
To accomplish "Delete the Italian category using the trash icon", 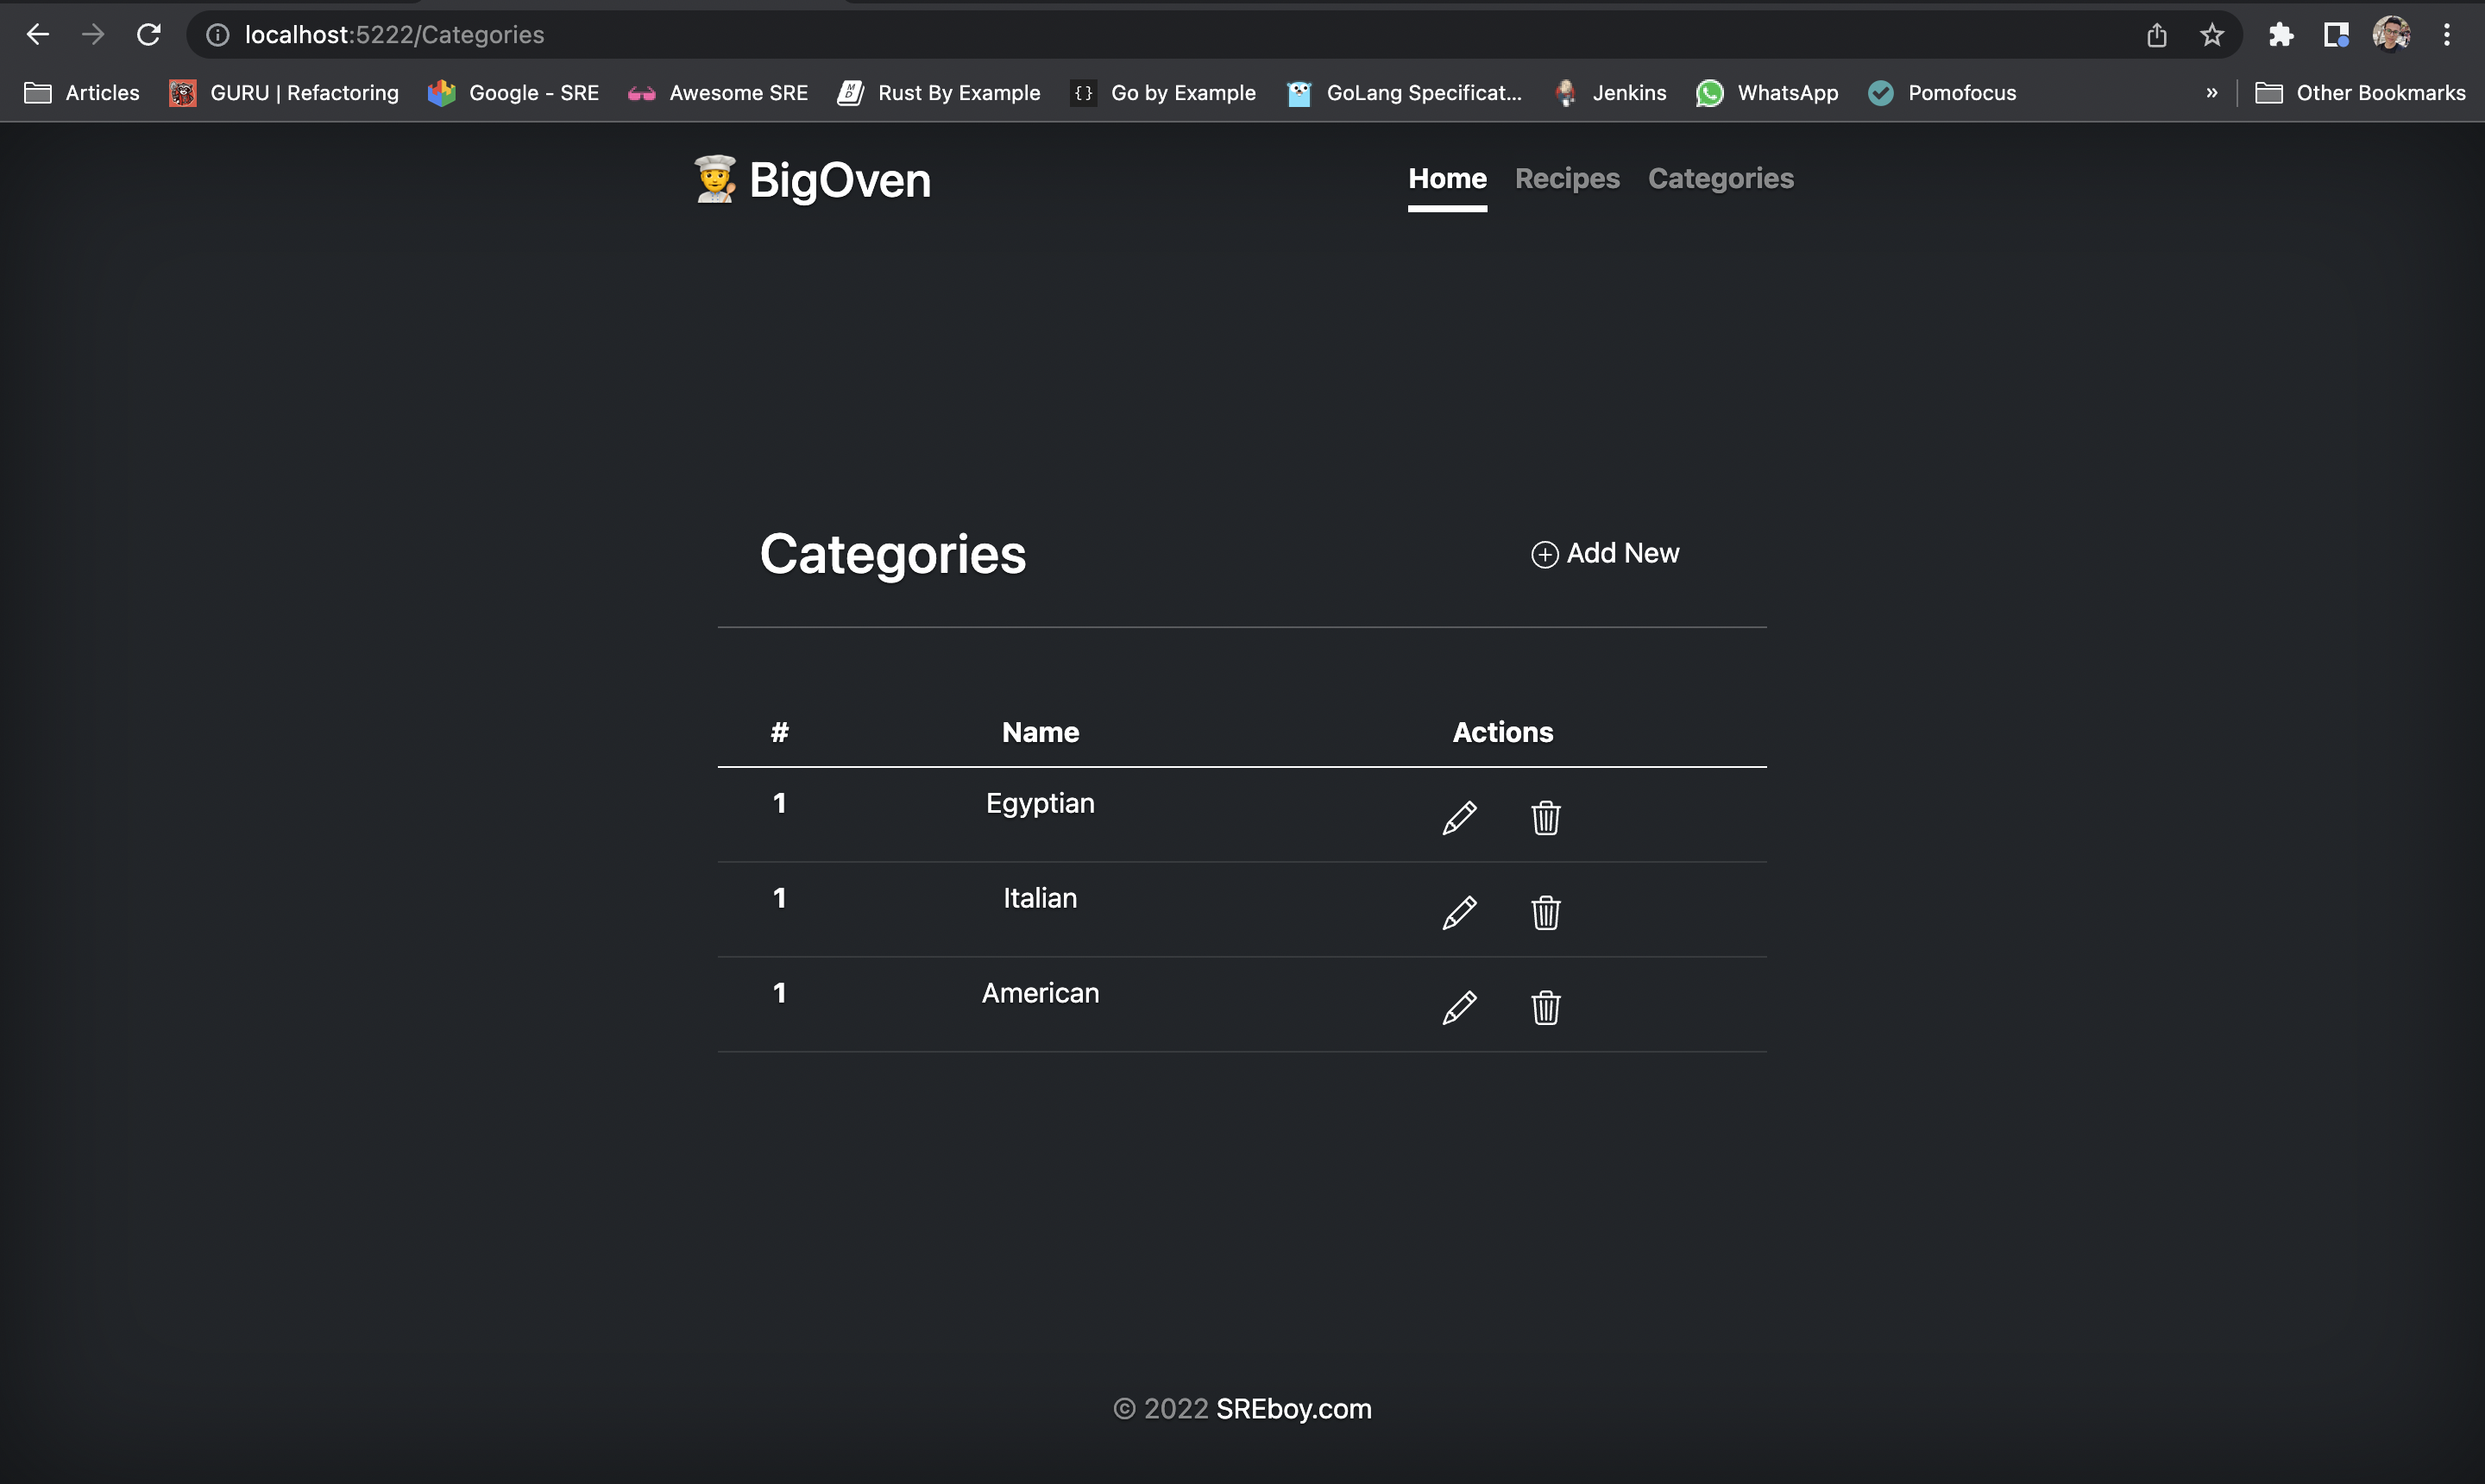I will tap(1545, 912).
